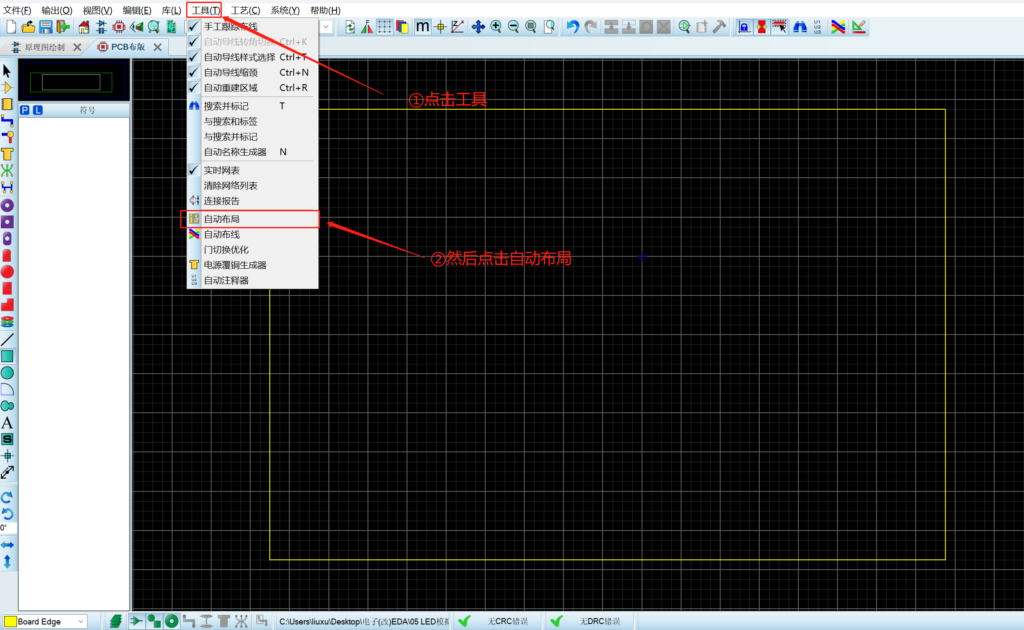Select the 2D text tool (A)
This screenshot has width=1024, height=630.
(x=7, y=422)
